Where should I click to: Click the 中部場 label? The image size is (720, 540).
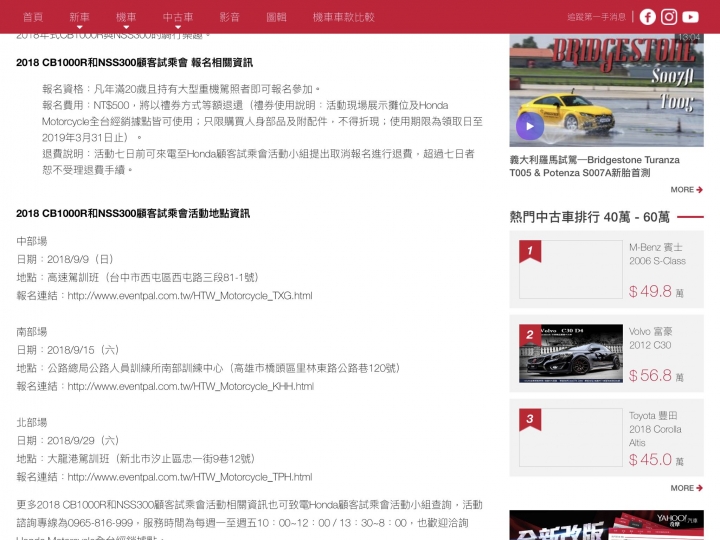point(32,241)
